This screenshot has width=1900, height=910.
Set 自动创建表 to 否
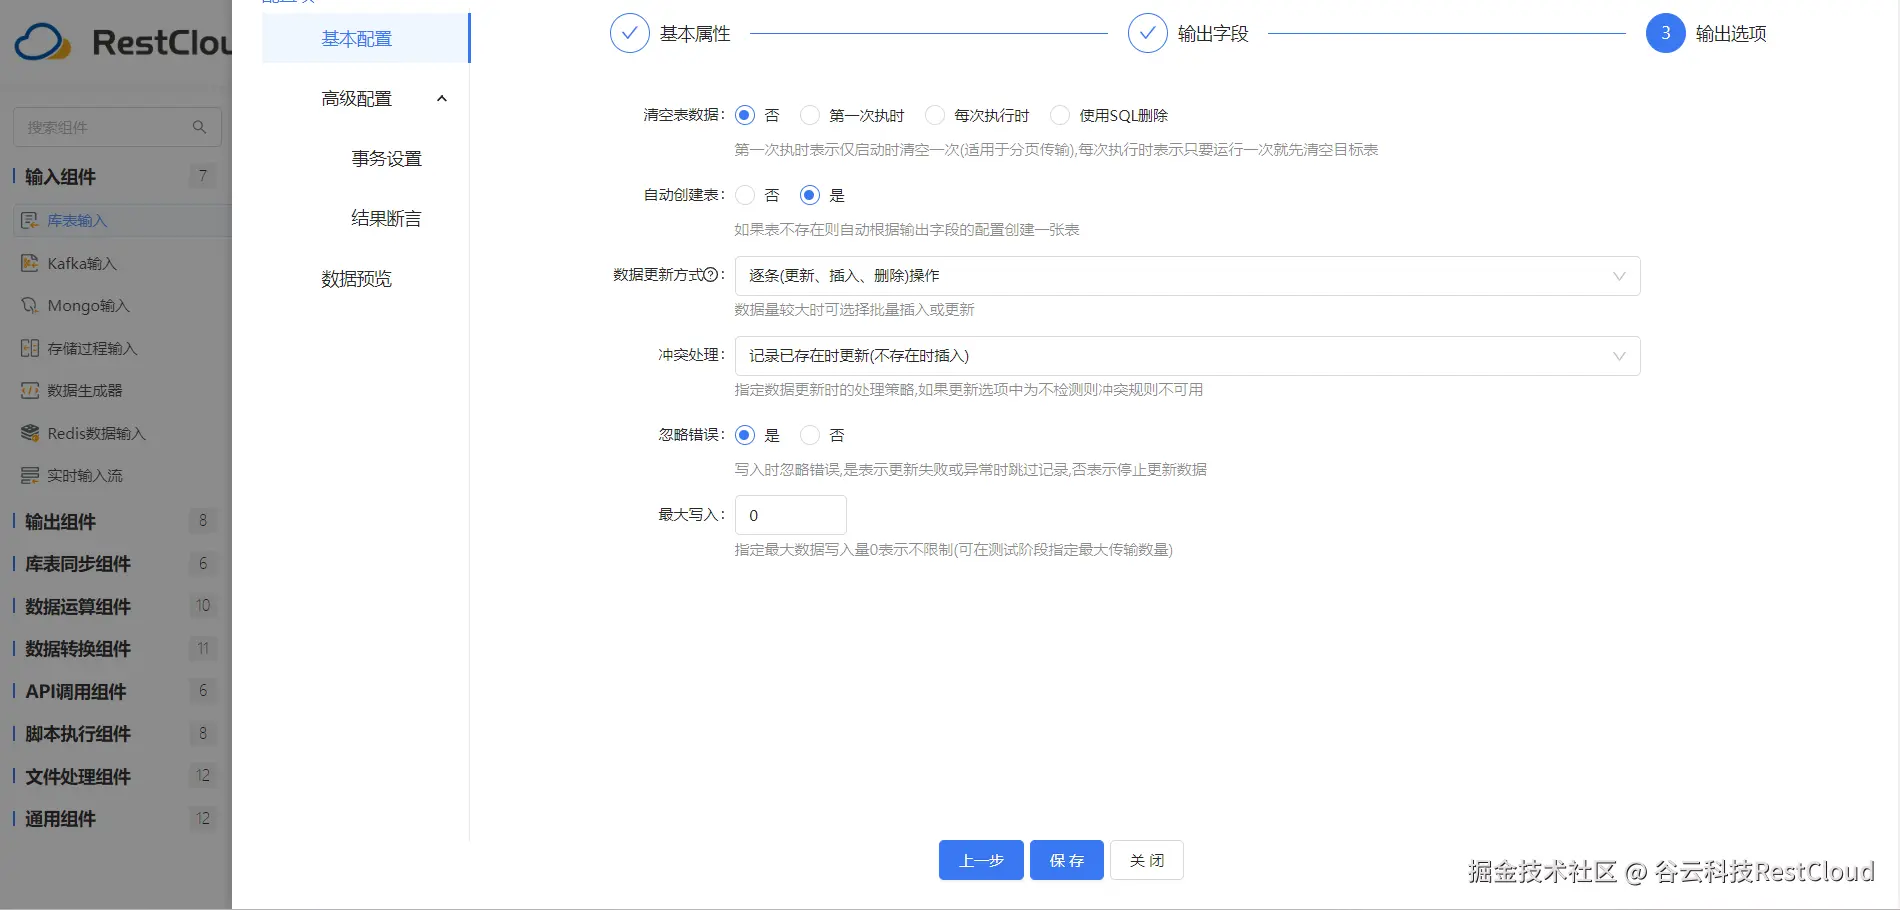pyautogui.click(x=745, y=195)
